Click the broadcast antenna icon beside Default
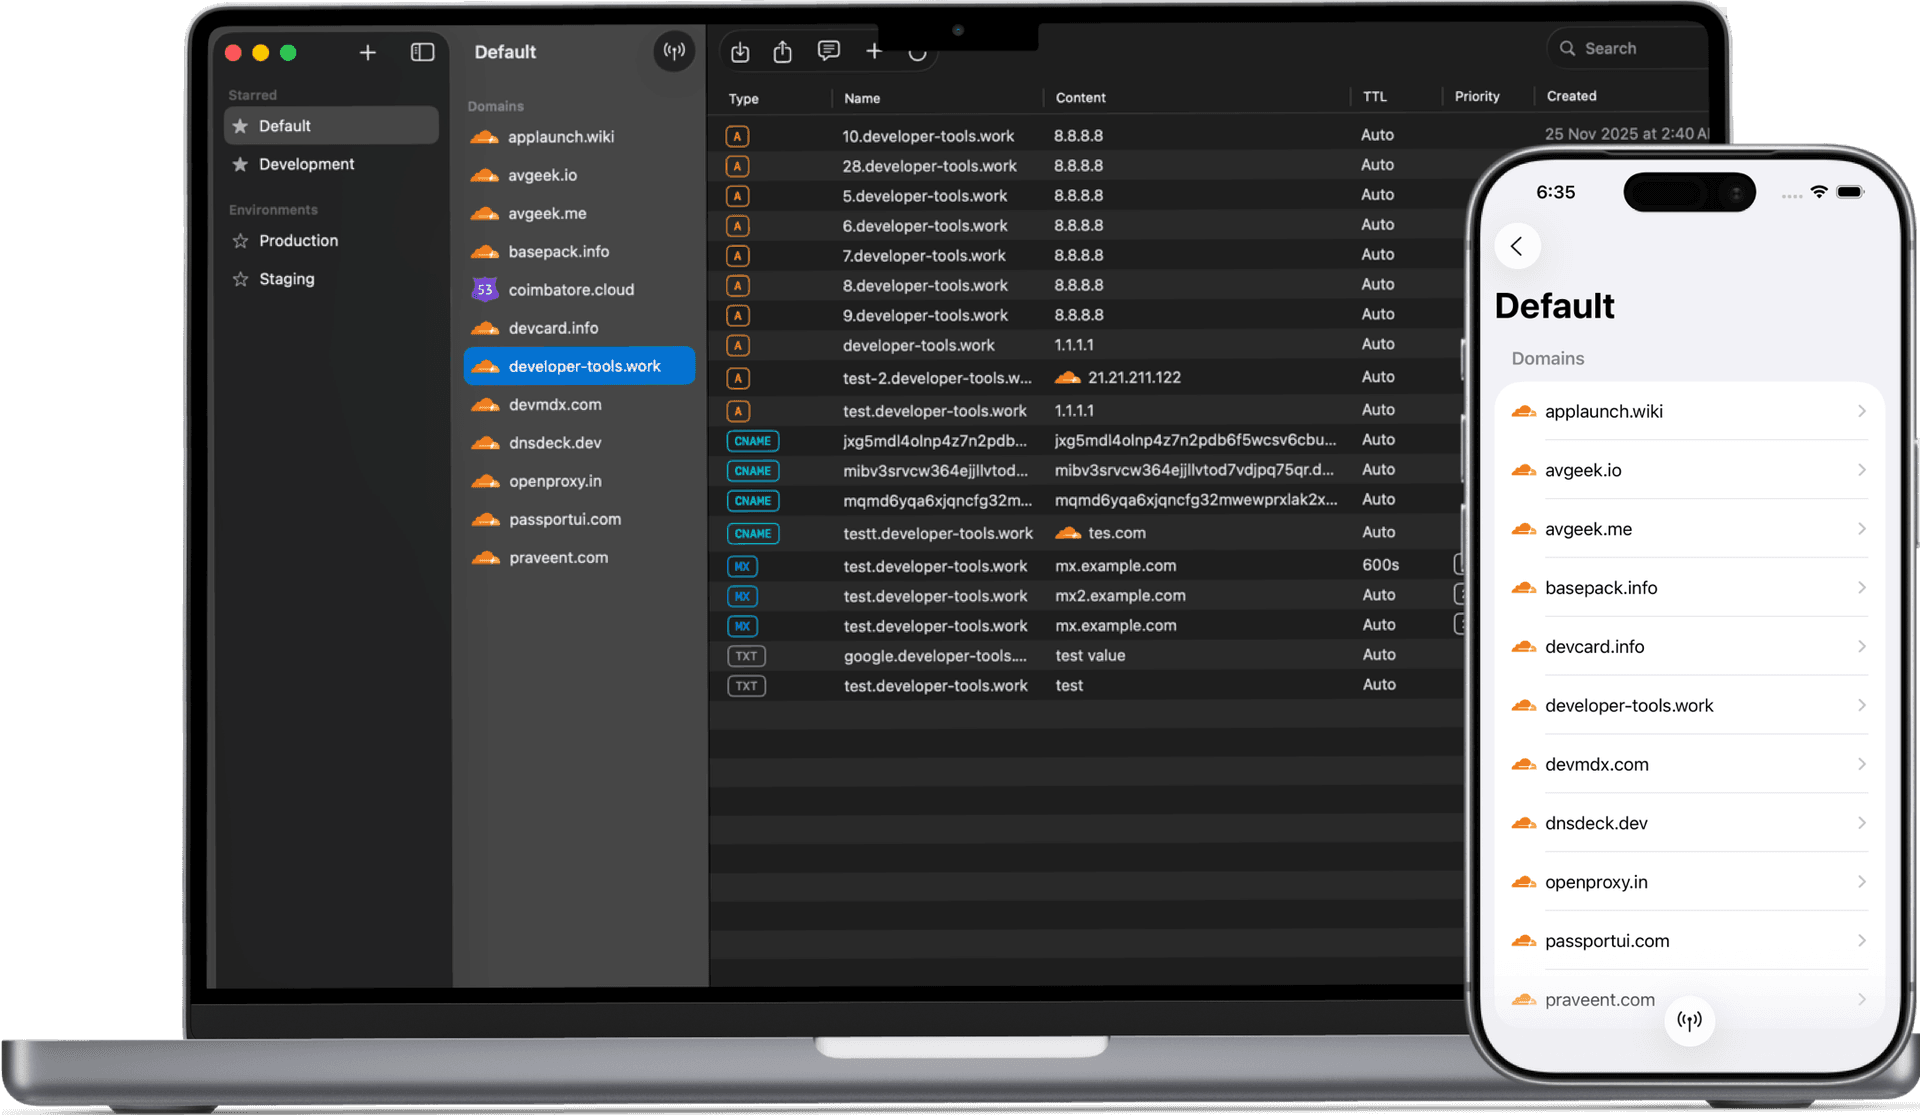The height and width of the screenshot is (1115, 1920). click(x=674, y=51)
